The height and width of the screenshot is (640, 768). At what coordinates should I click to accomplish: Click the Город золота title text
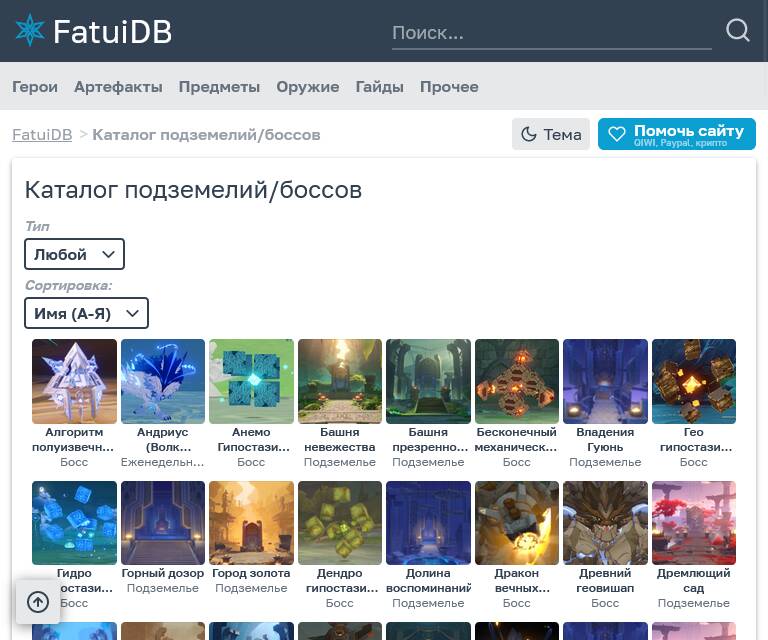tap(251, 573)
